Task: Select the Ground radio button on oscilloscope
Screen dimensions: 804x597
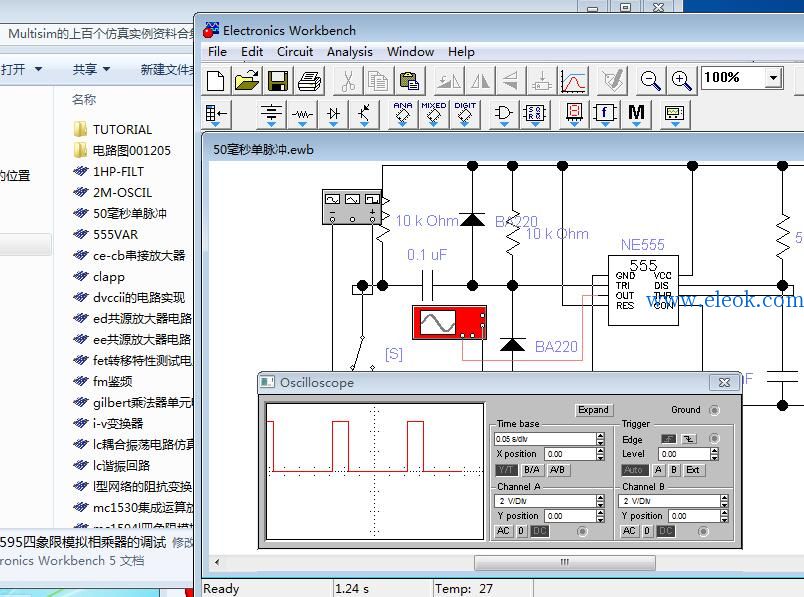Action: point(714,410)
